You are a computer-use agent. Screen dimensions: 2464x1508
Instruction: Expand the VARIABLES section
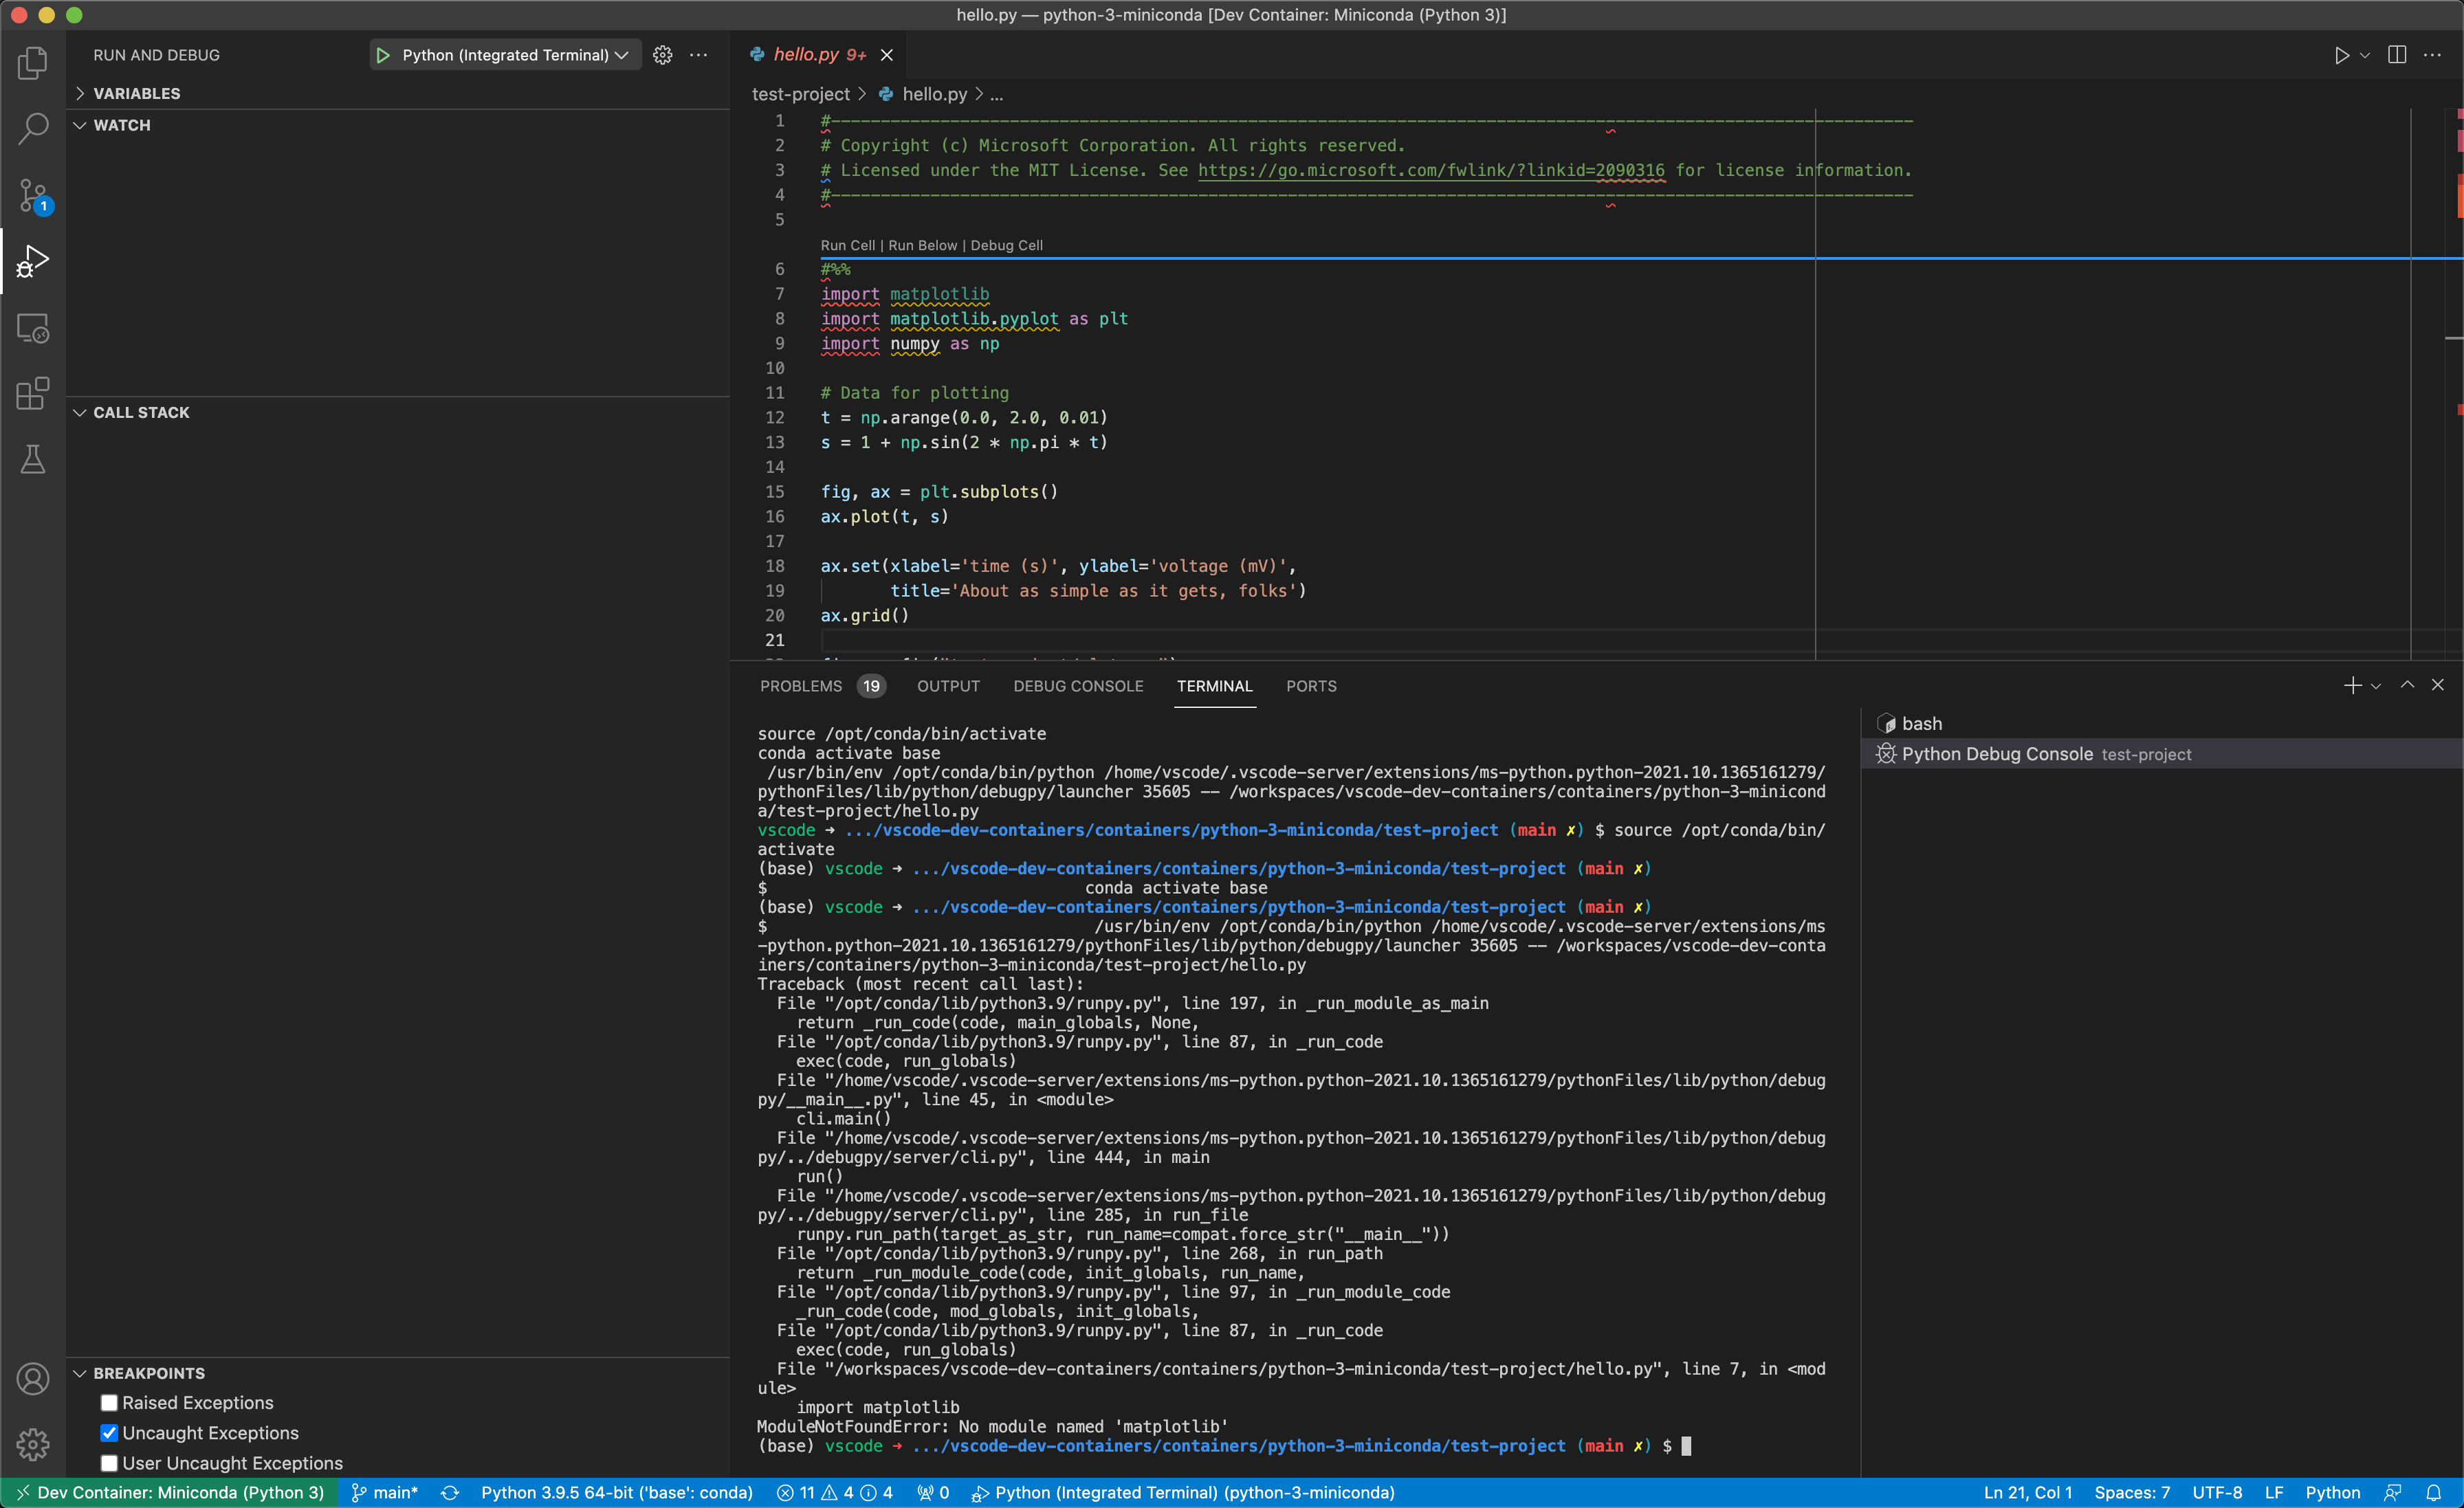136,93
